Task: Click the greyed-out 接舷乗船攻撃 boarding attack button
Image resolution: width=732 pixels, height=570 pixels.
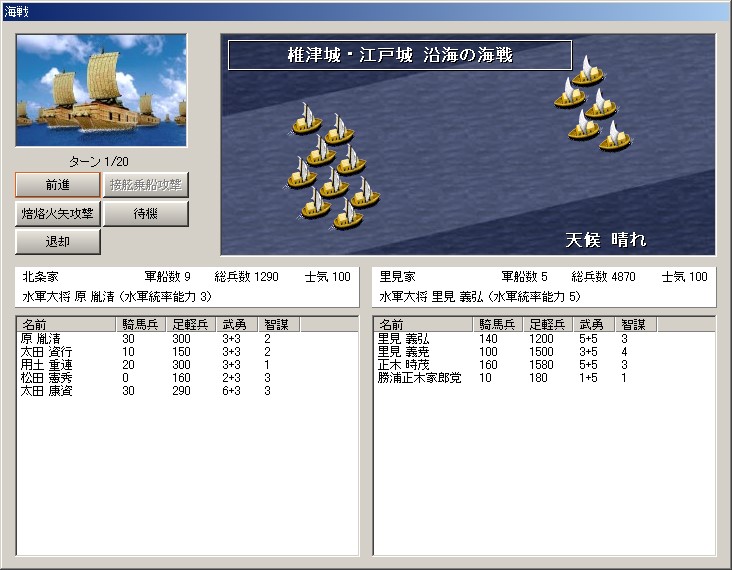Action: pos(146,185)
